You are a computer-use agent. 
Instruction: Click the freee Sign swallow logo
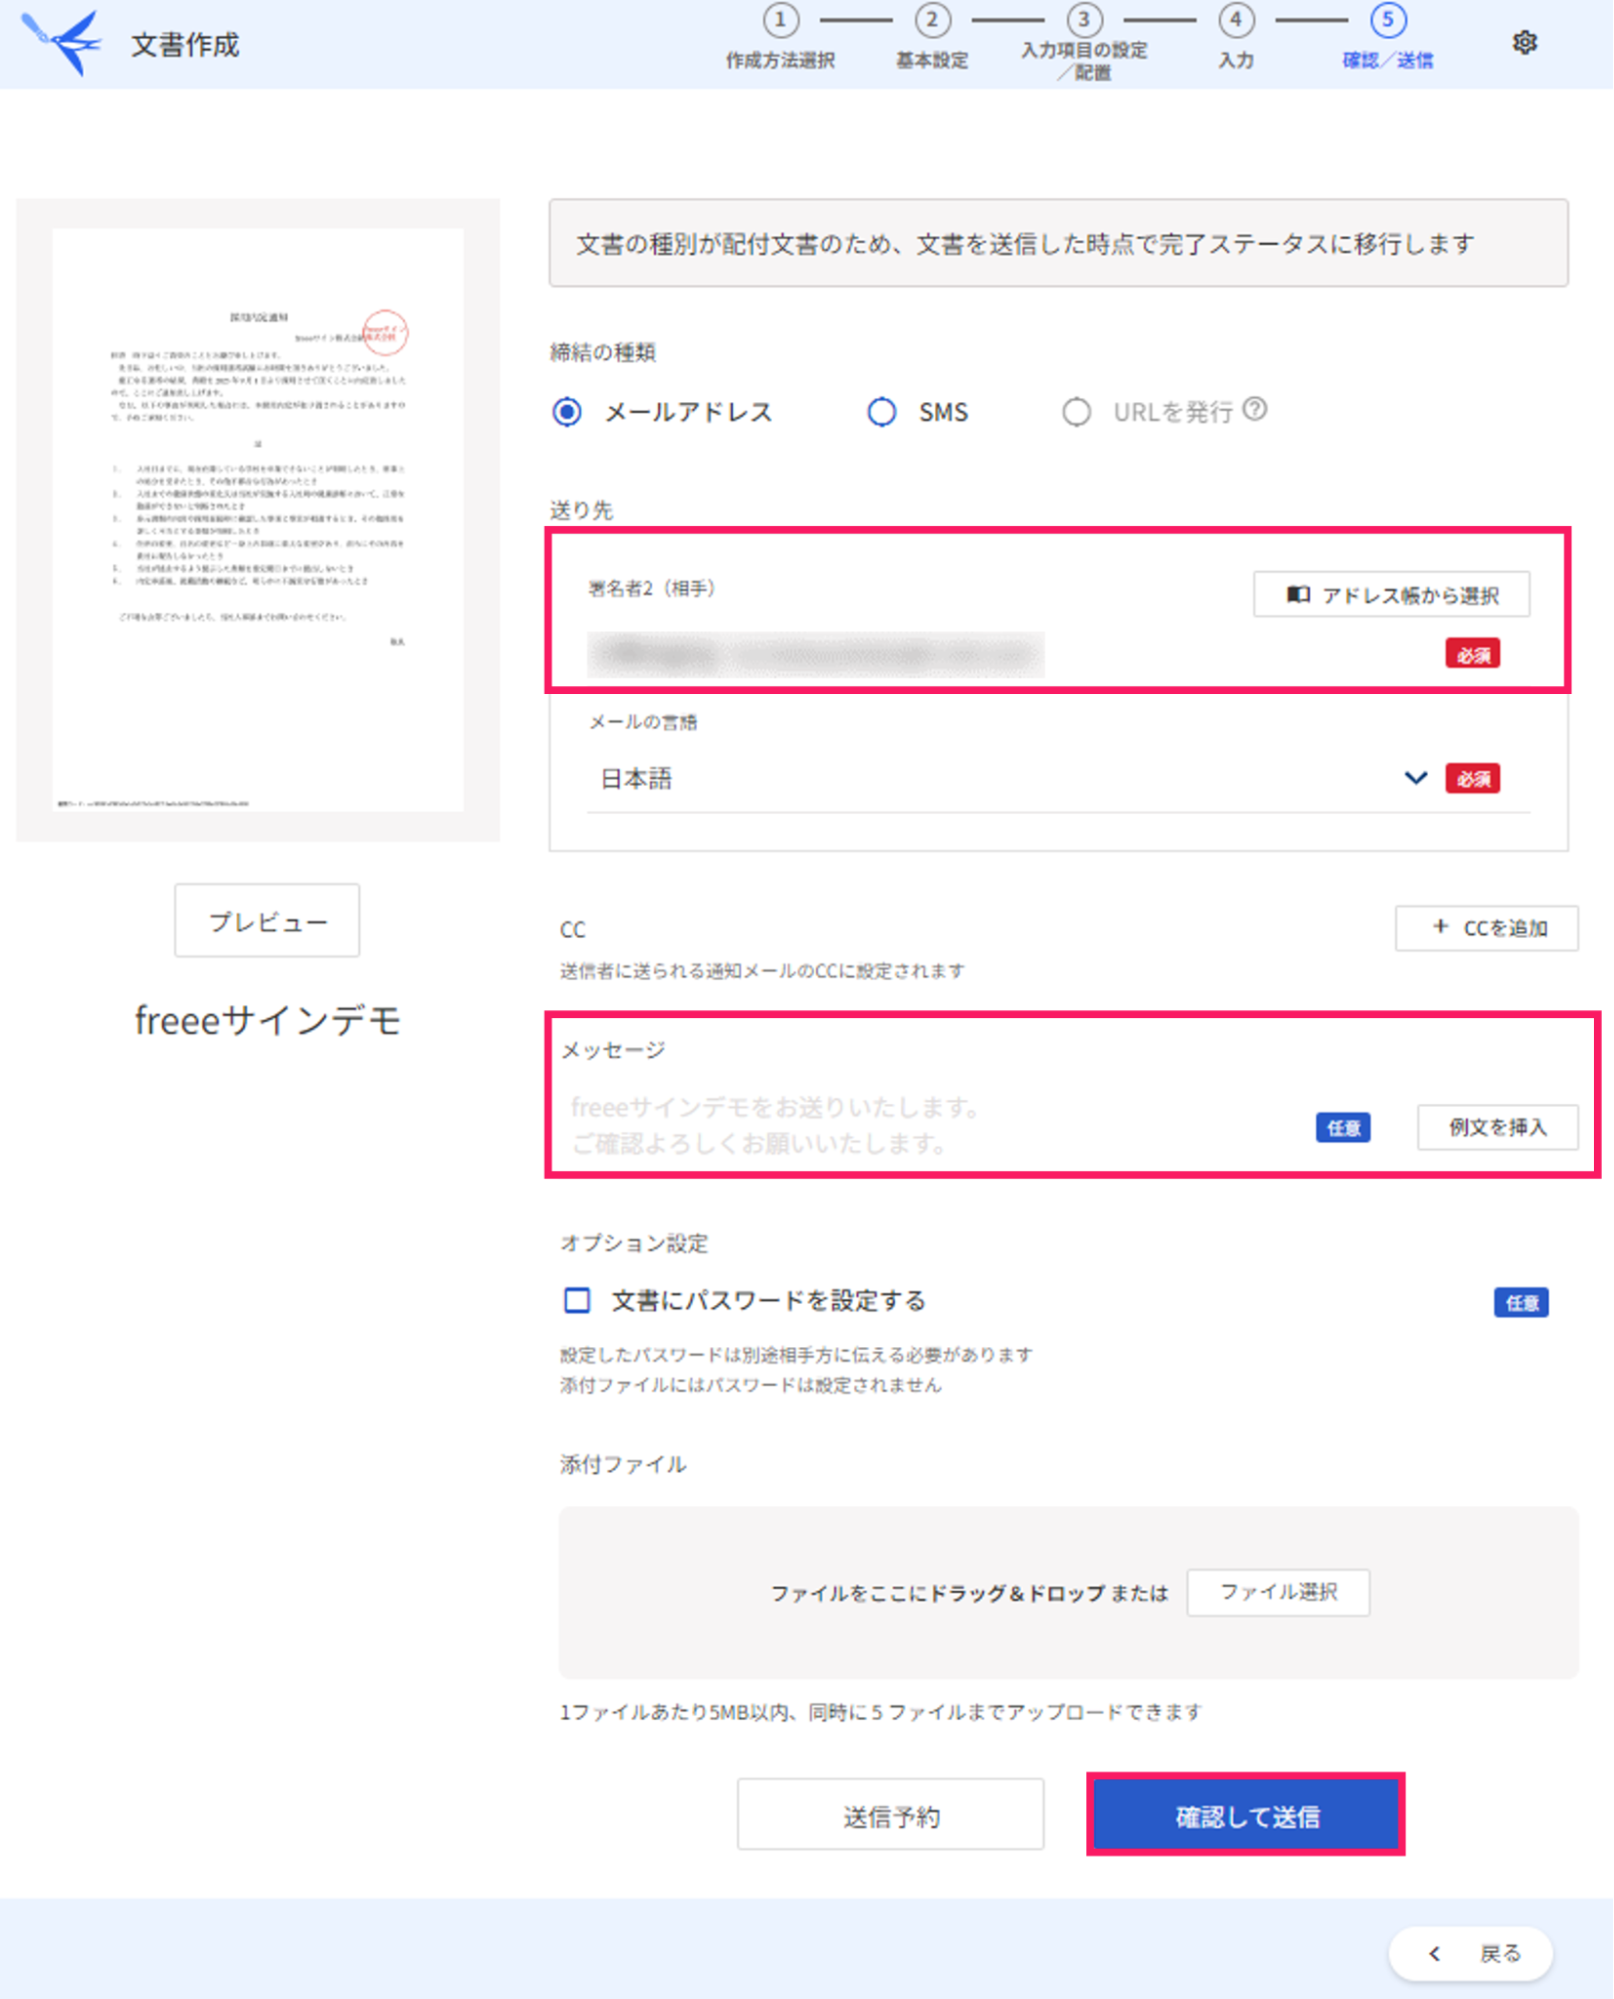point(63,42)
